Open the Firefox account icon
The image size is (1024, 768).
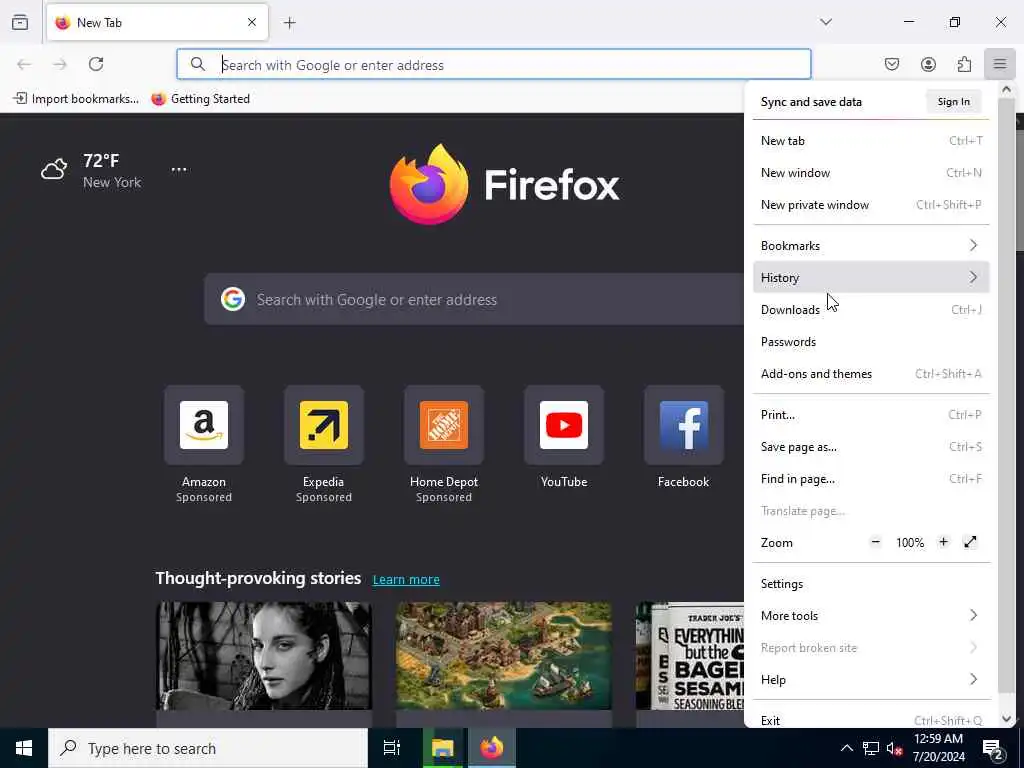[x=928, y=64]
